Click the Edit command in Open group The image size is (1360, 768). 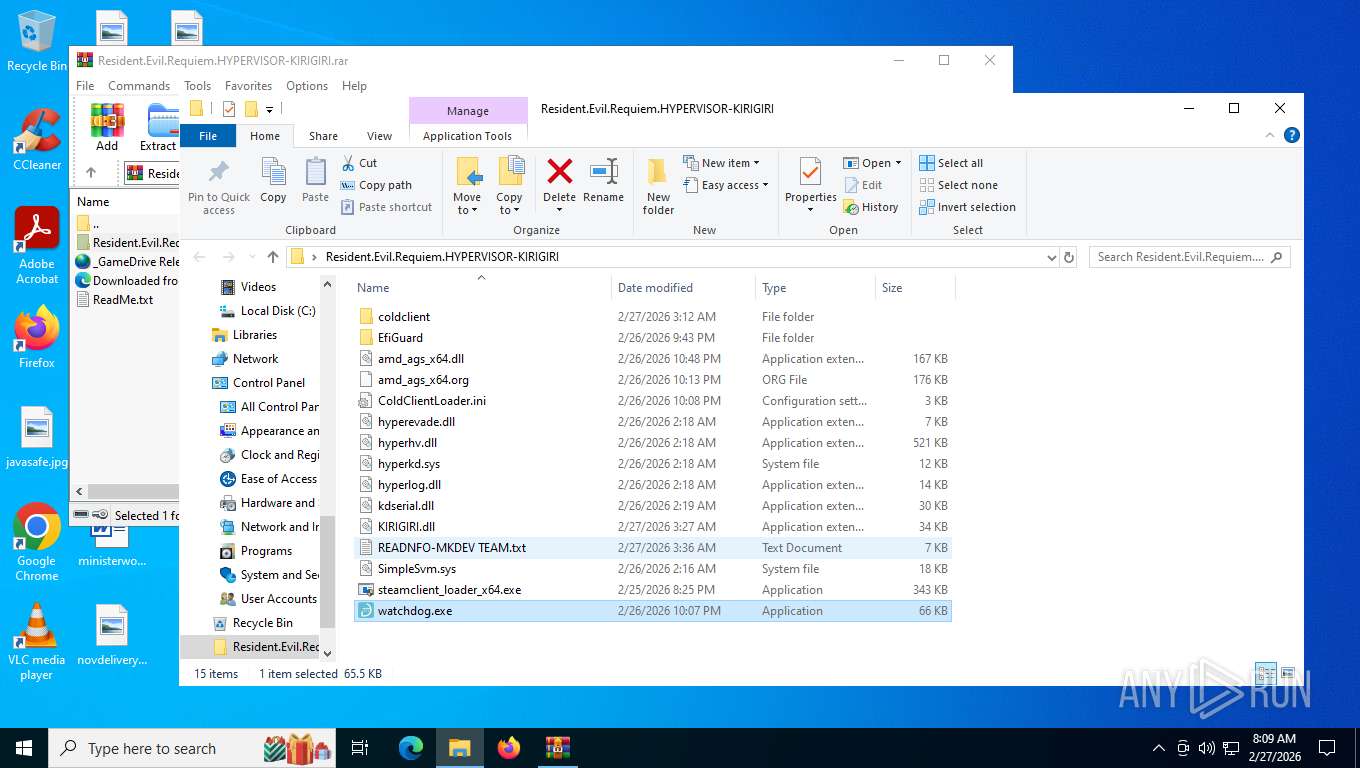coord(863,185)
